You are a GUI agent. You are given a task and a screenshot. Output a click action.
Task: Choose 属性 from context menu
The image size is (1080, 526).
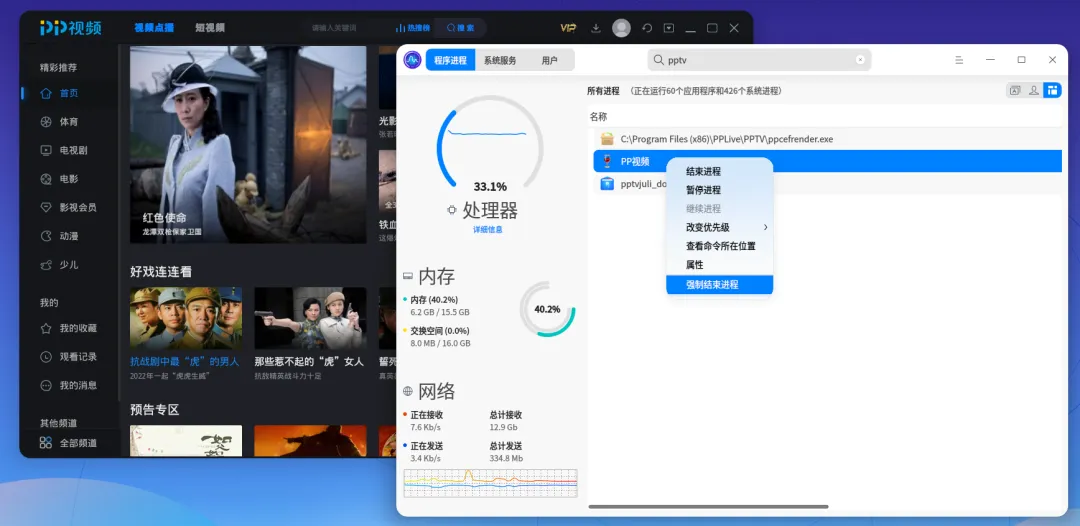[719, 264]
